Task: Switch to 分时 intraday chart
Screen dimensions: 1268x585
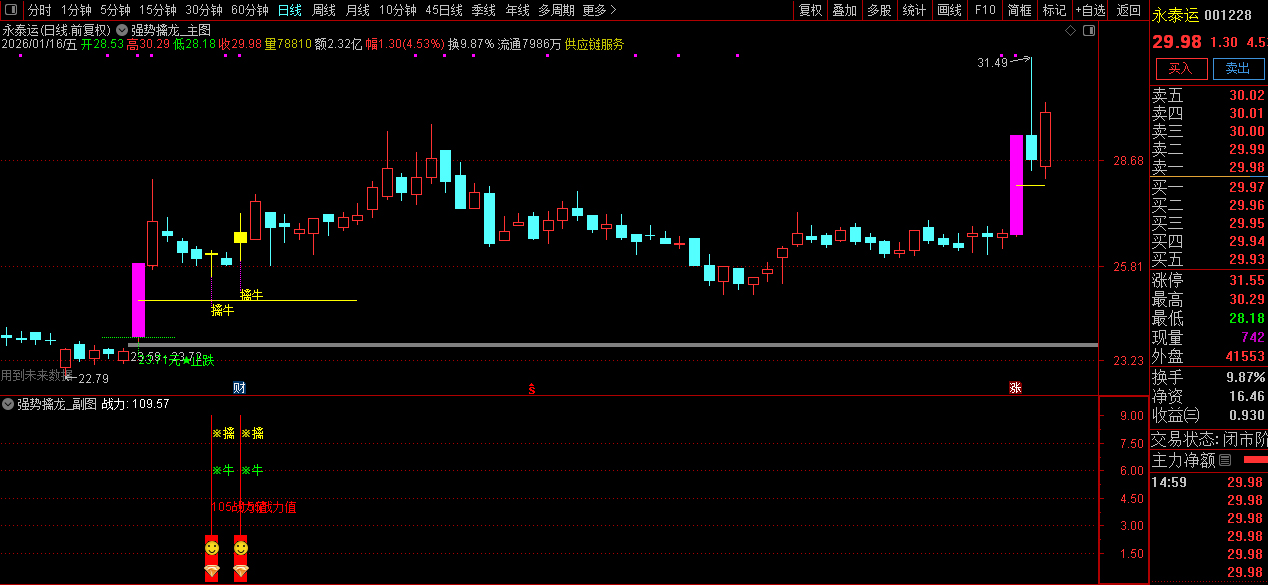Action: [39, 10]
